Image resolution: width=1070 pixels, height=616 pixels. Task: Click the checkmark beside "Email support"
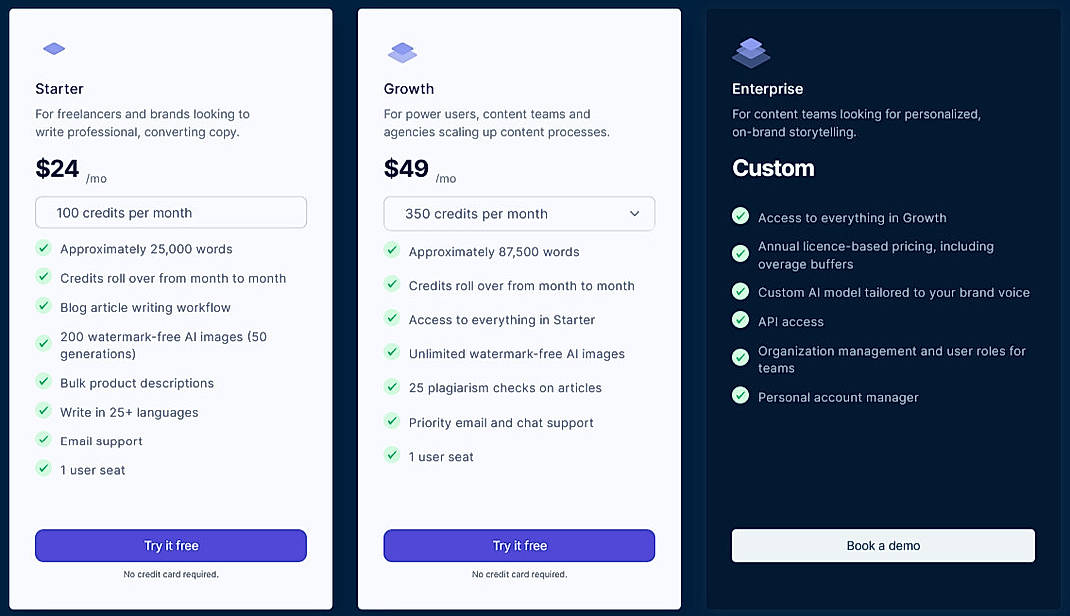tap(44, 440)
